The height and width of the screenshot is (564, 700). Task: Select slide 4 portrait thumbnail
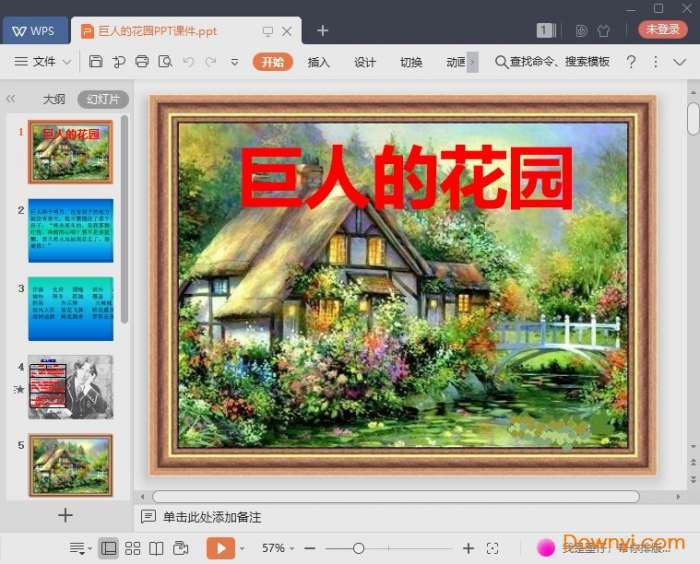pos(71,387)
